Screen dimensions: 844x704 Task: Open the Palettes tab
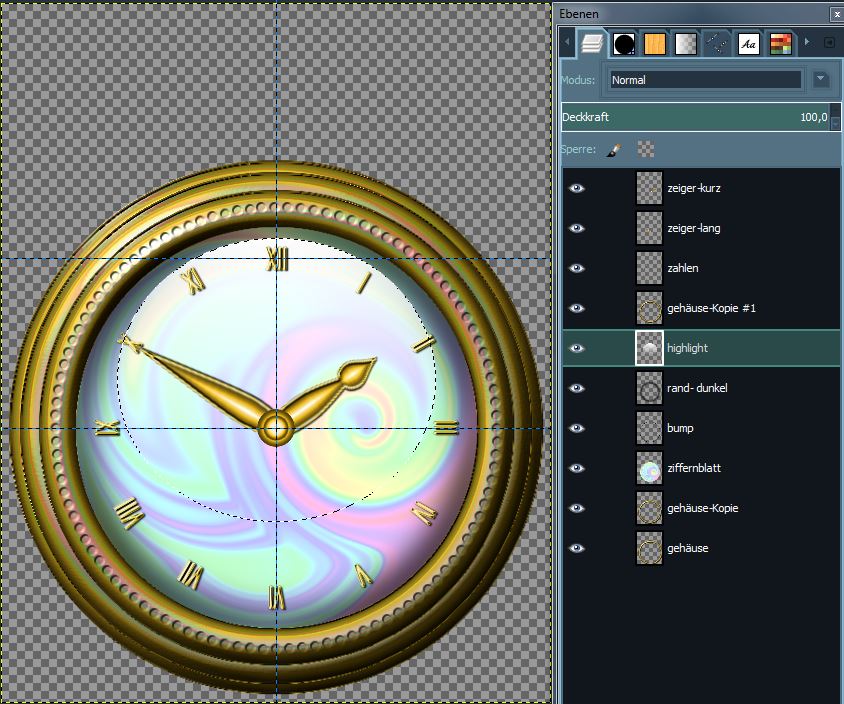[780, 44]
